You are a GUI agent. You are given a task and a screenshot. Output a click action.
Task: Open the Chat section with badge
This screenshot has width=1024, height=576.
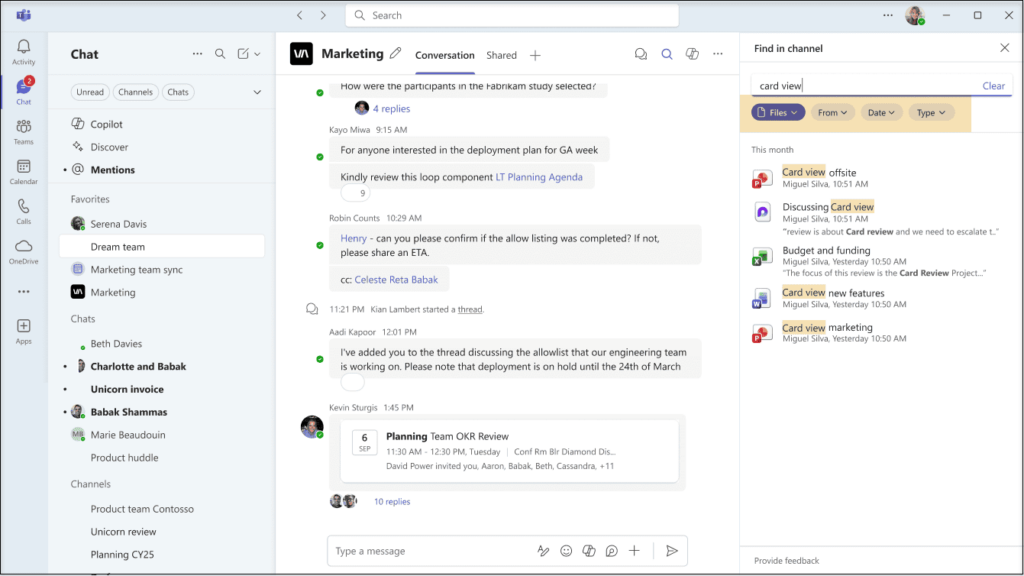pos(24,91)
